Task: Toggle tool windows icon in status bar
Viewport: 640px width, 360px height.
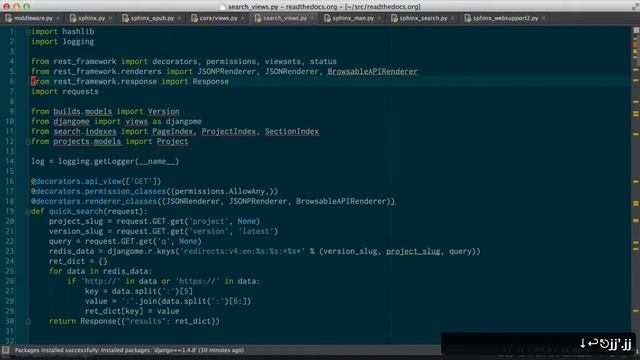Action: 5,350
